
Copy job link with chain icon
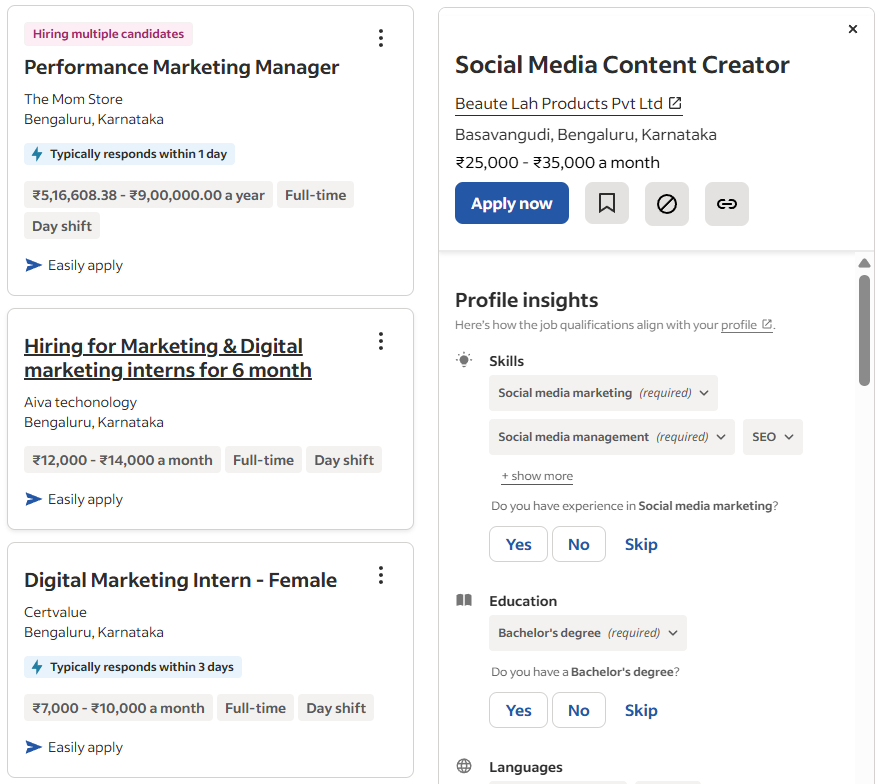pyautogui.click(x=727, y=204)
